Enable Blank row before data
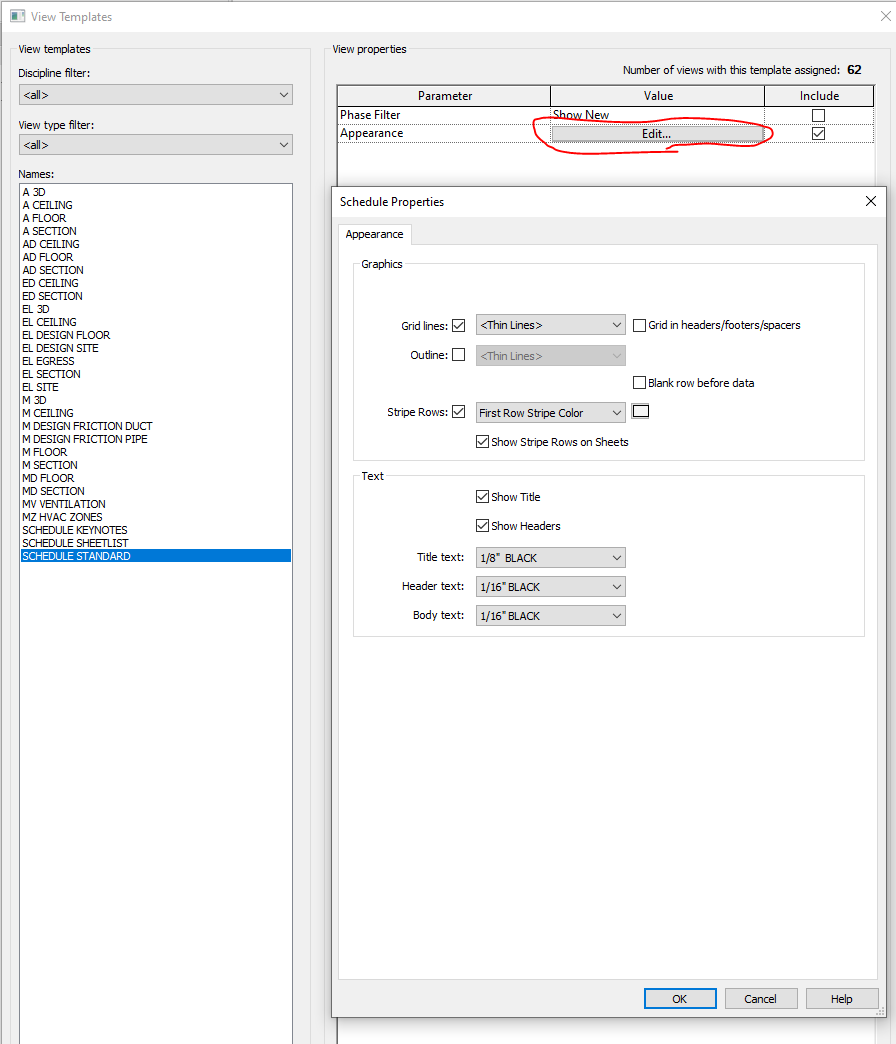Viewport: 896px width, 1044px height. [638, 382]
